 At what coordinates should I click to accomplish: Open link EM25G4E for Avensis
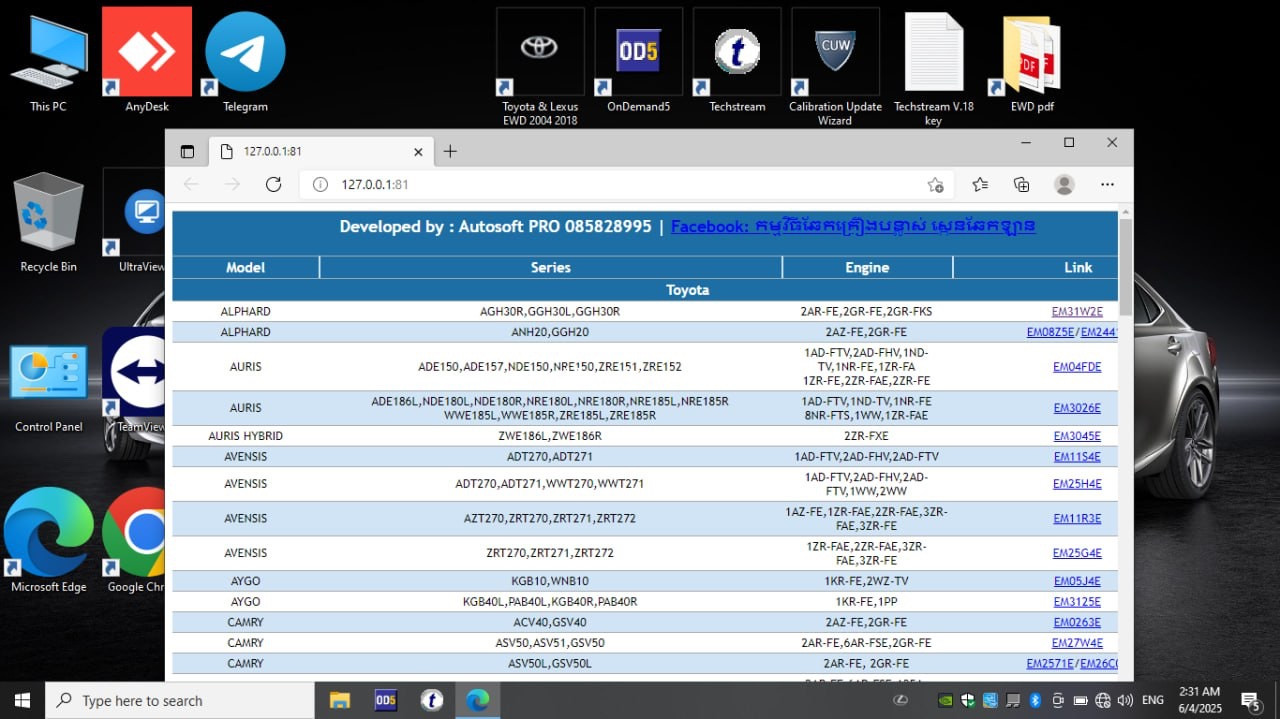[x=1077, y=553]
